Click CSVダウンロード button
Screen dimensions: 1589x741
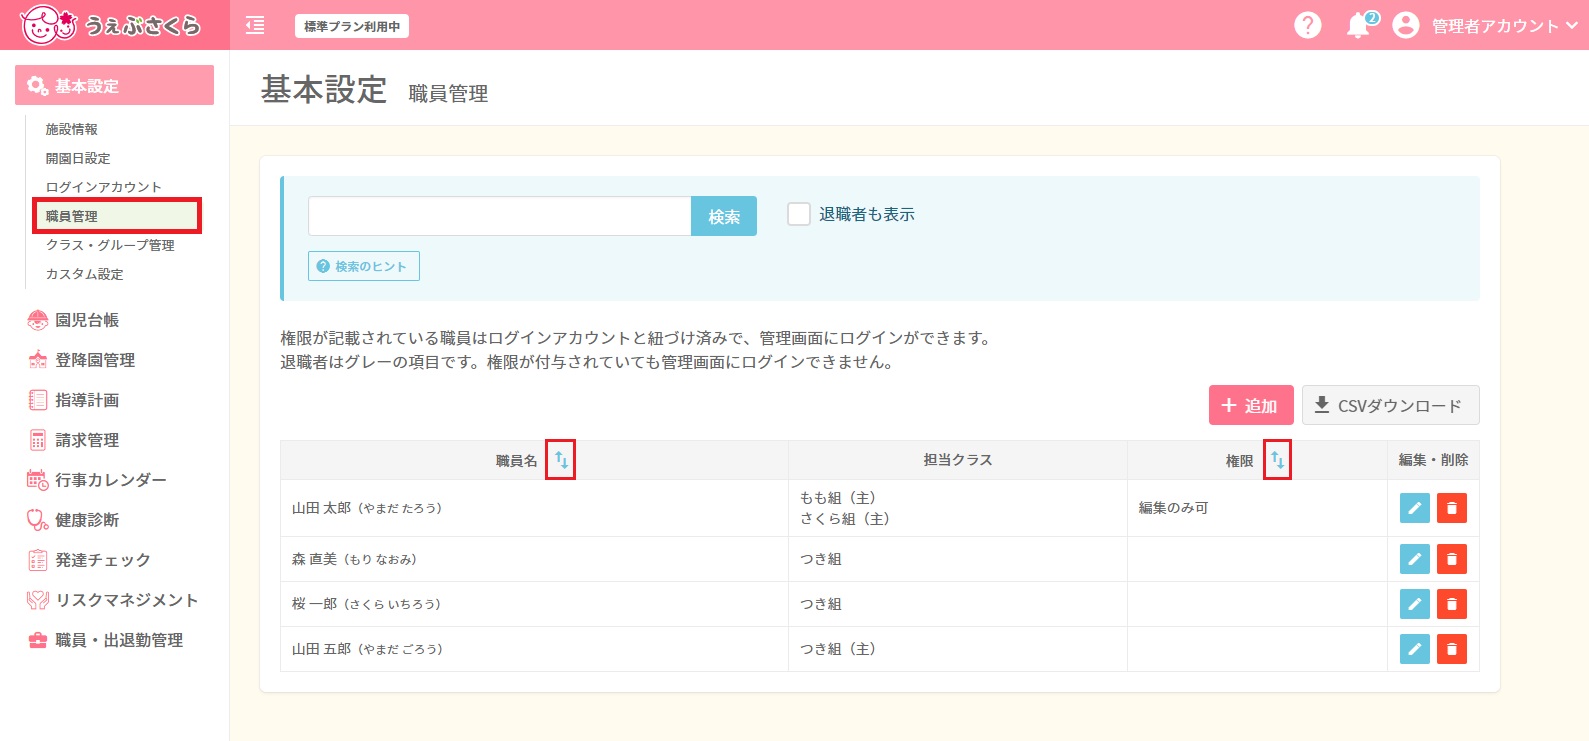tap(1390, 405)
